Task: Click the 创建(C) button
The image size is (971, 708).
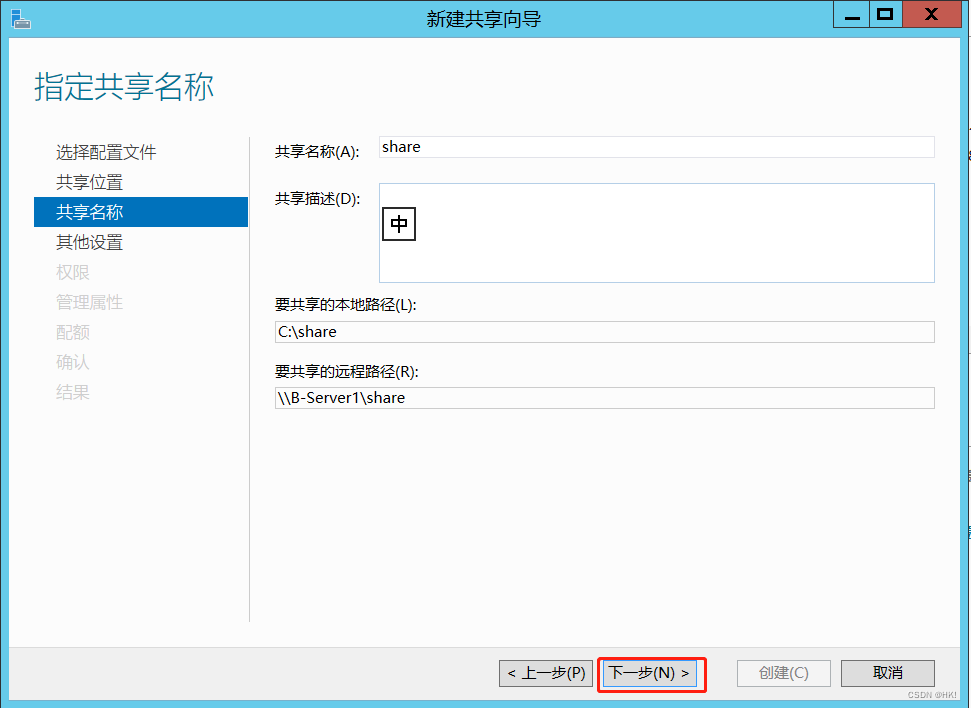Action: 783,673
